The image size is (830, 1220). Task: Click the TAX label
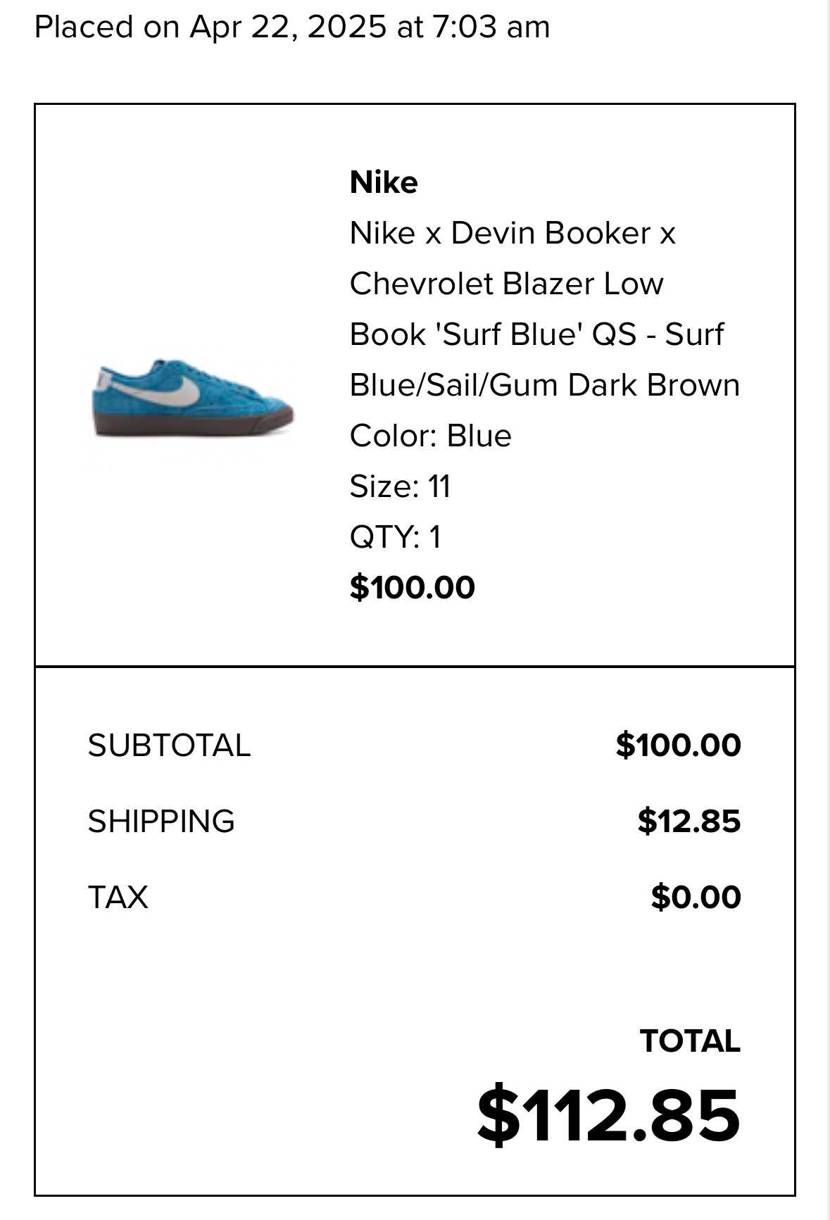[118, 897]
